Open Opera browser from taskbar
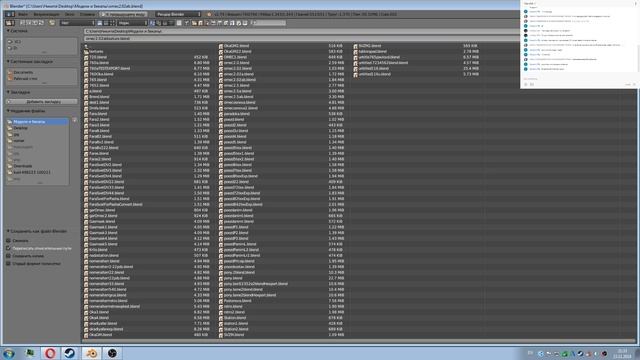The width and height of the screenshot is (640, 360). [50, 353]
